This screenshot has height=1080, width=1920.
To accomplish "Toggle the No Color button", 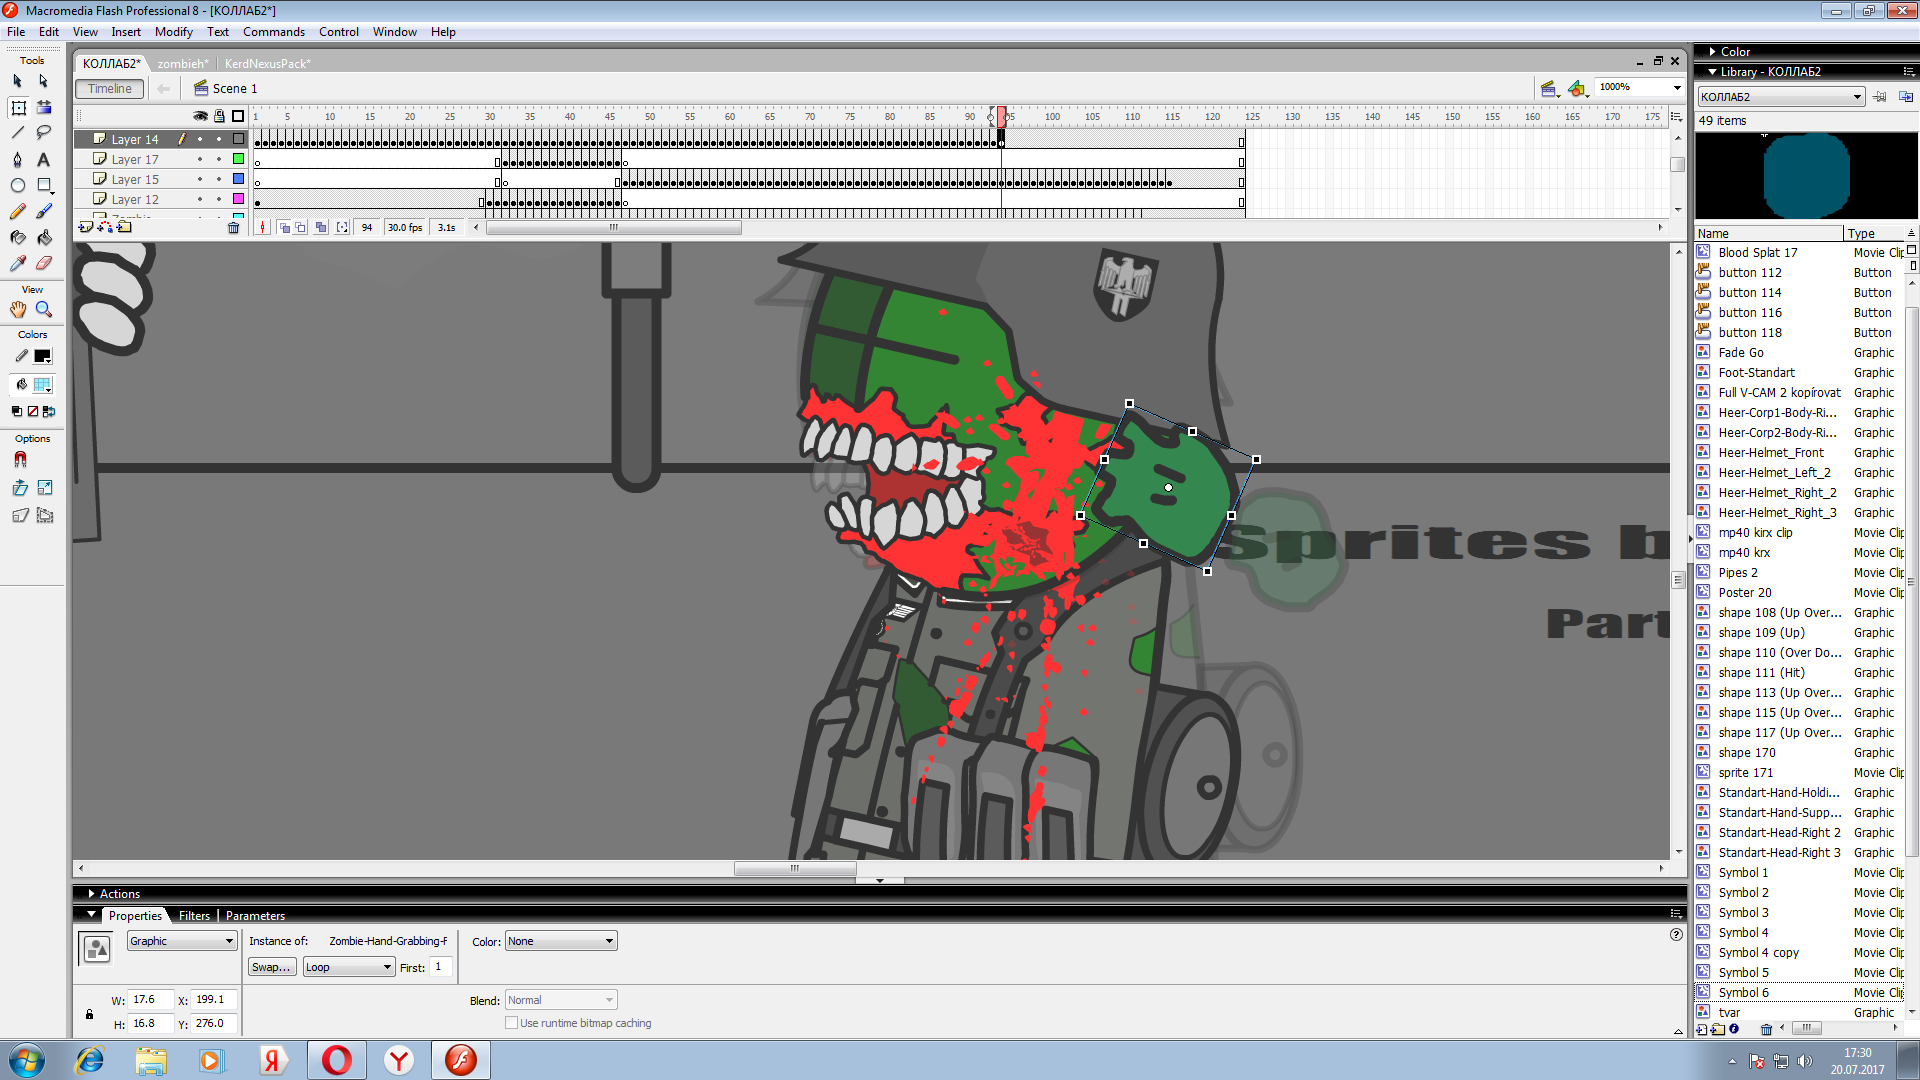I will click(33, 411).
